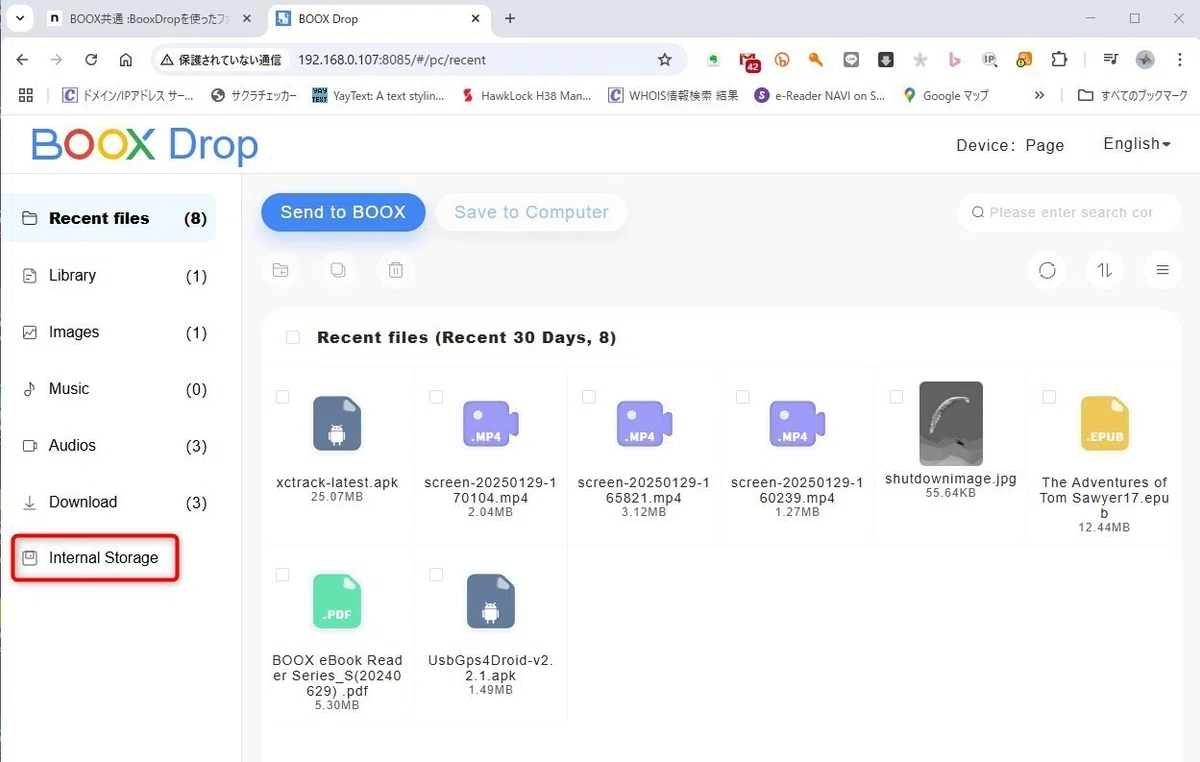Click the new folder icon in toolbar
The image size is (1200, 762).
(x=280, y=270)
